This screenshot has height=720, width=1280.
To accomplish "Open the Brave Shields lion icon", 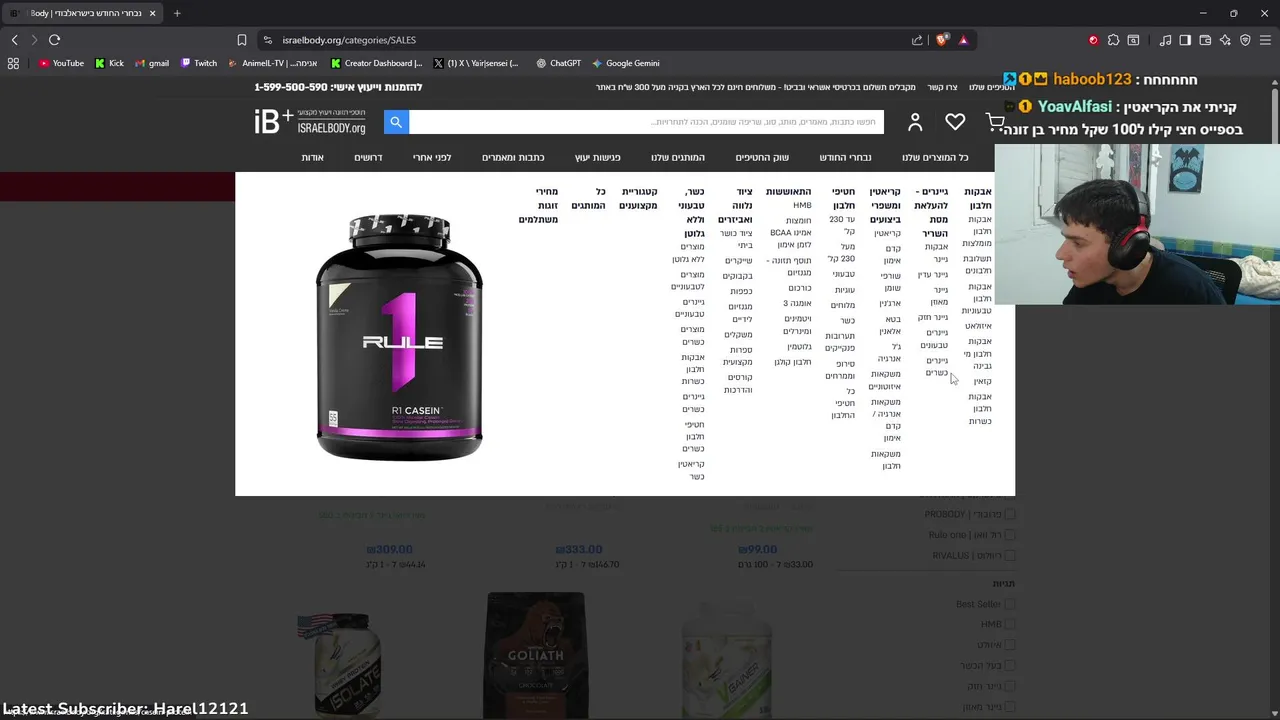I will (x=942, y=40).
